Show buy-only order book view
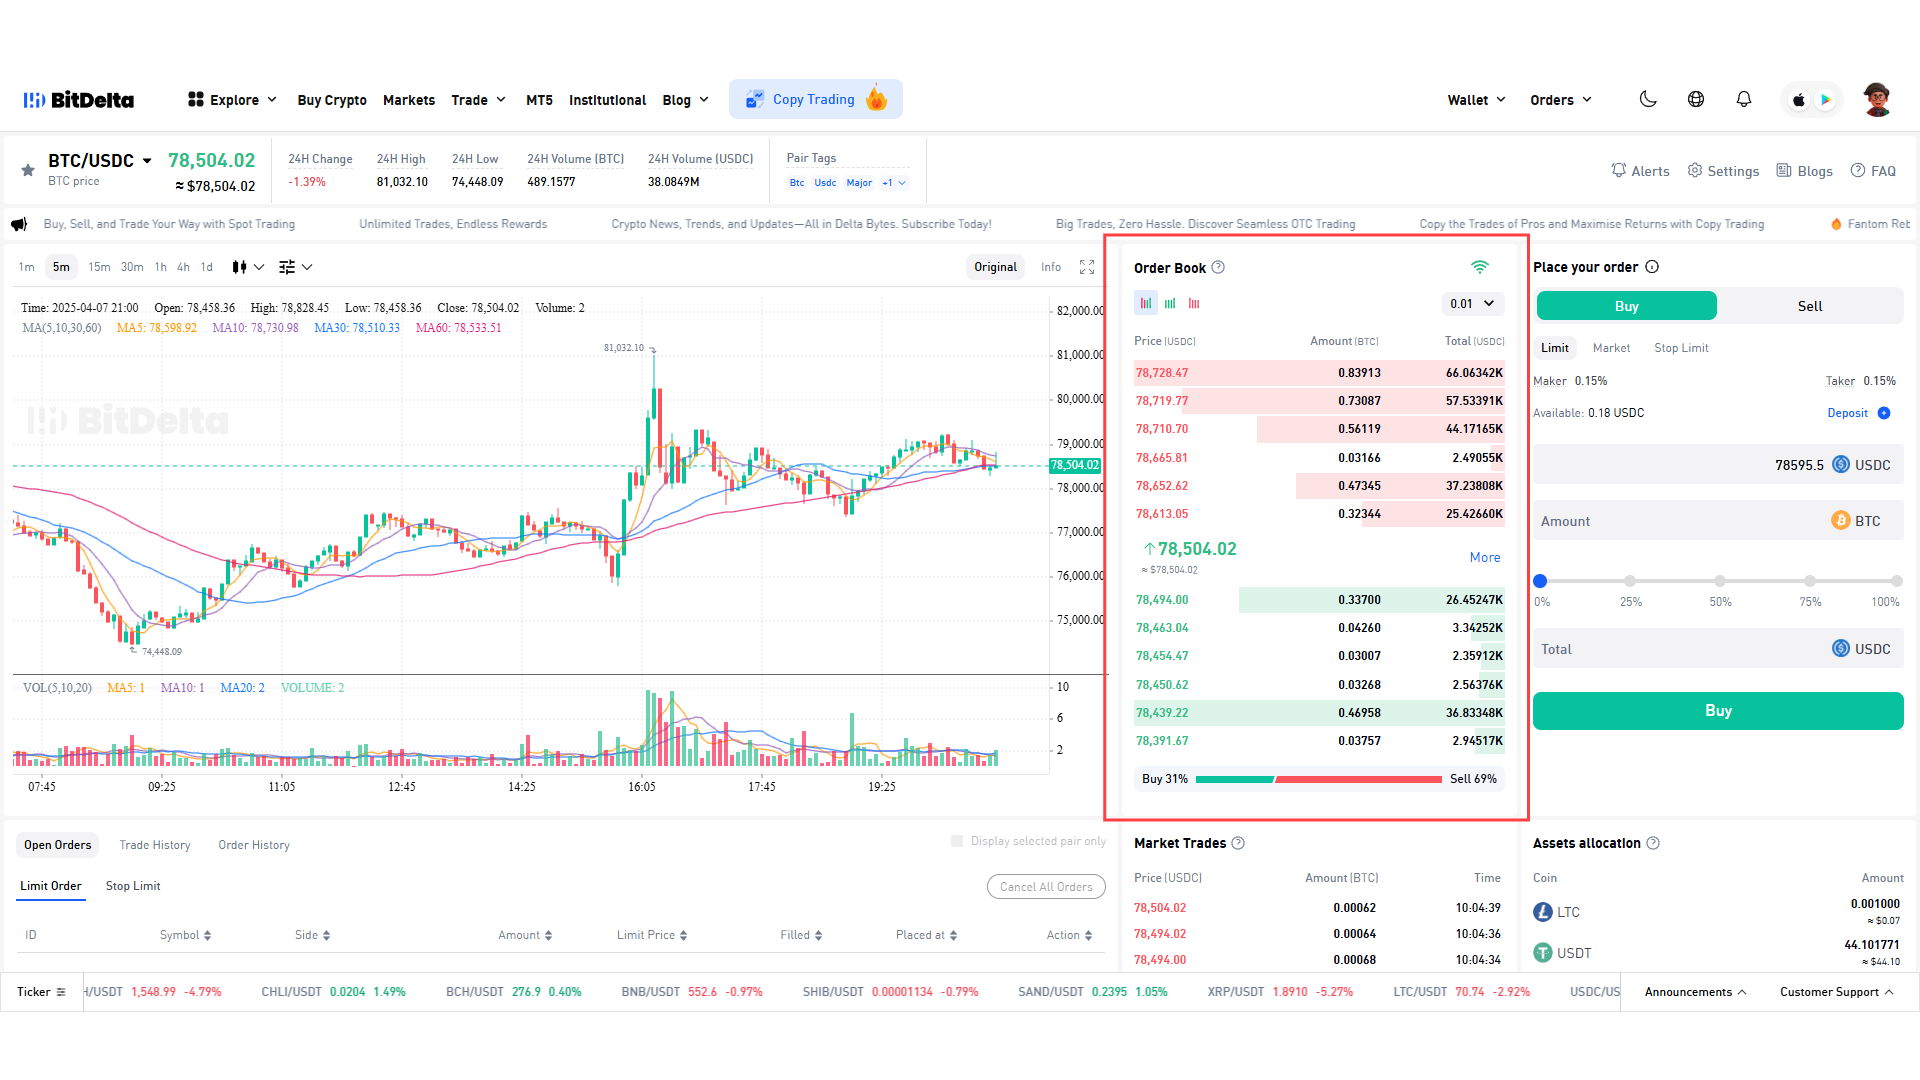 point(1170,303)
